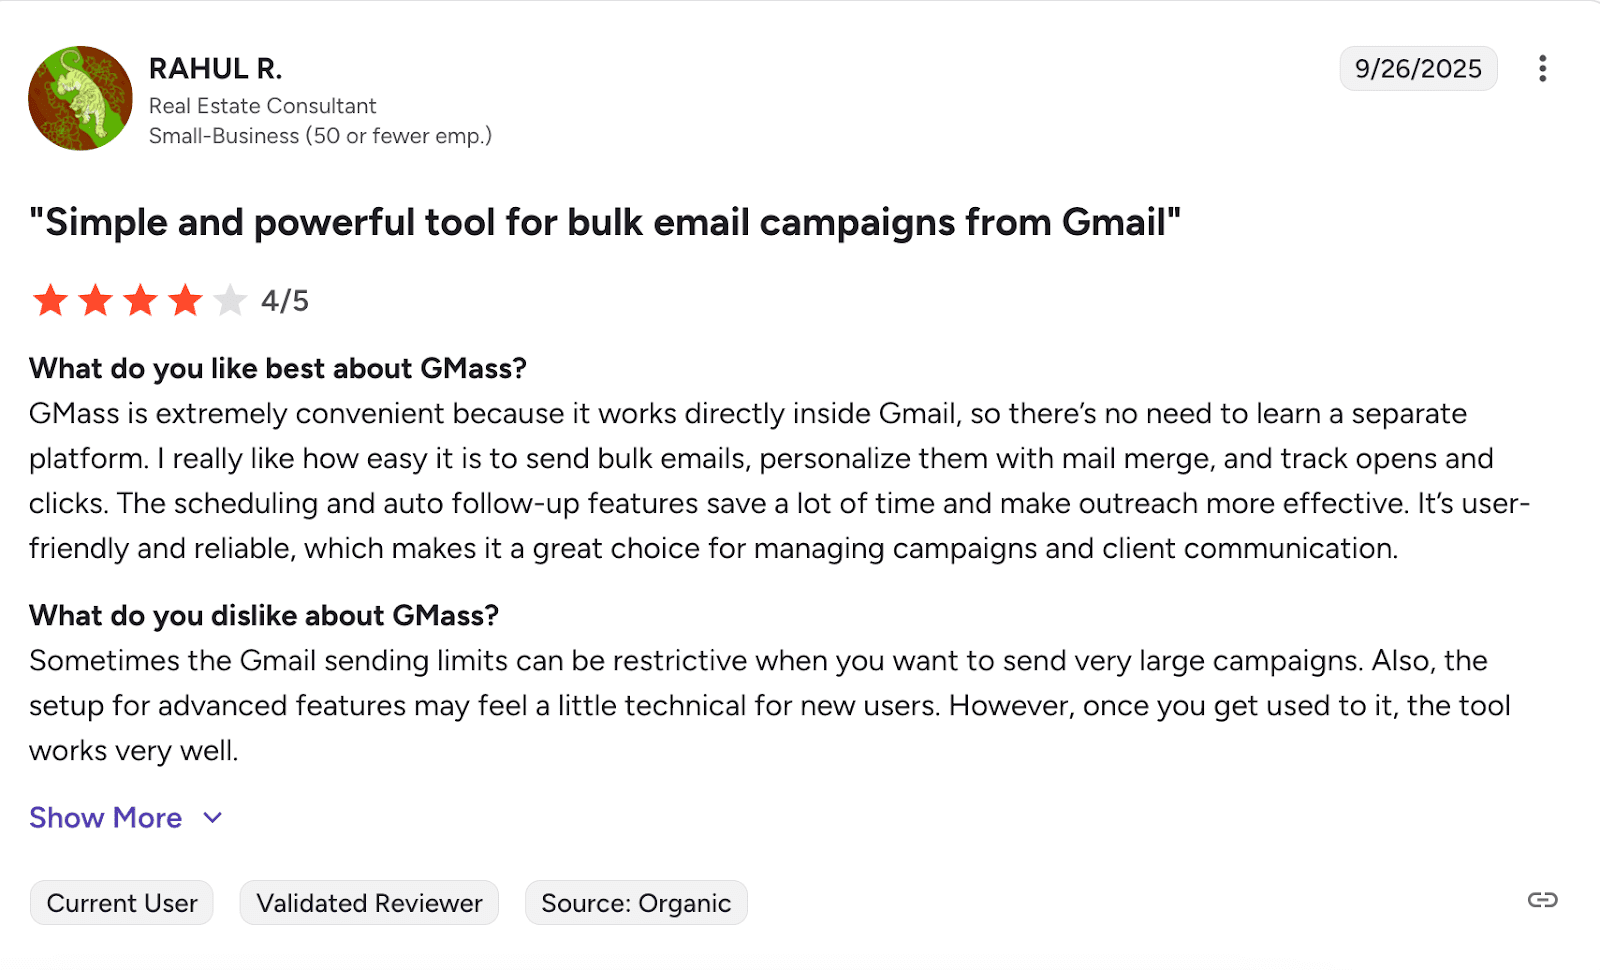
Task: Click the empty gray fifth star
Action: click(x=230, y=300)
